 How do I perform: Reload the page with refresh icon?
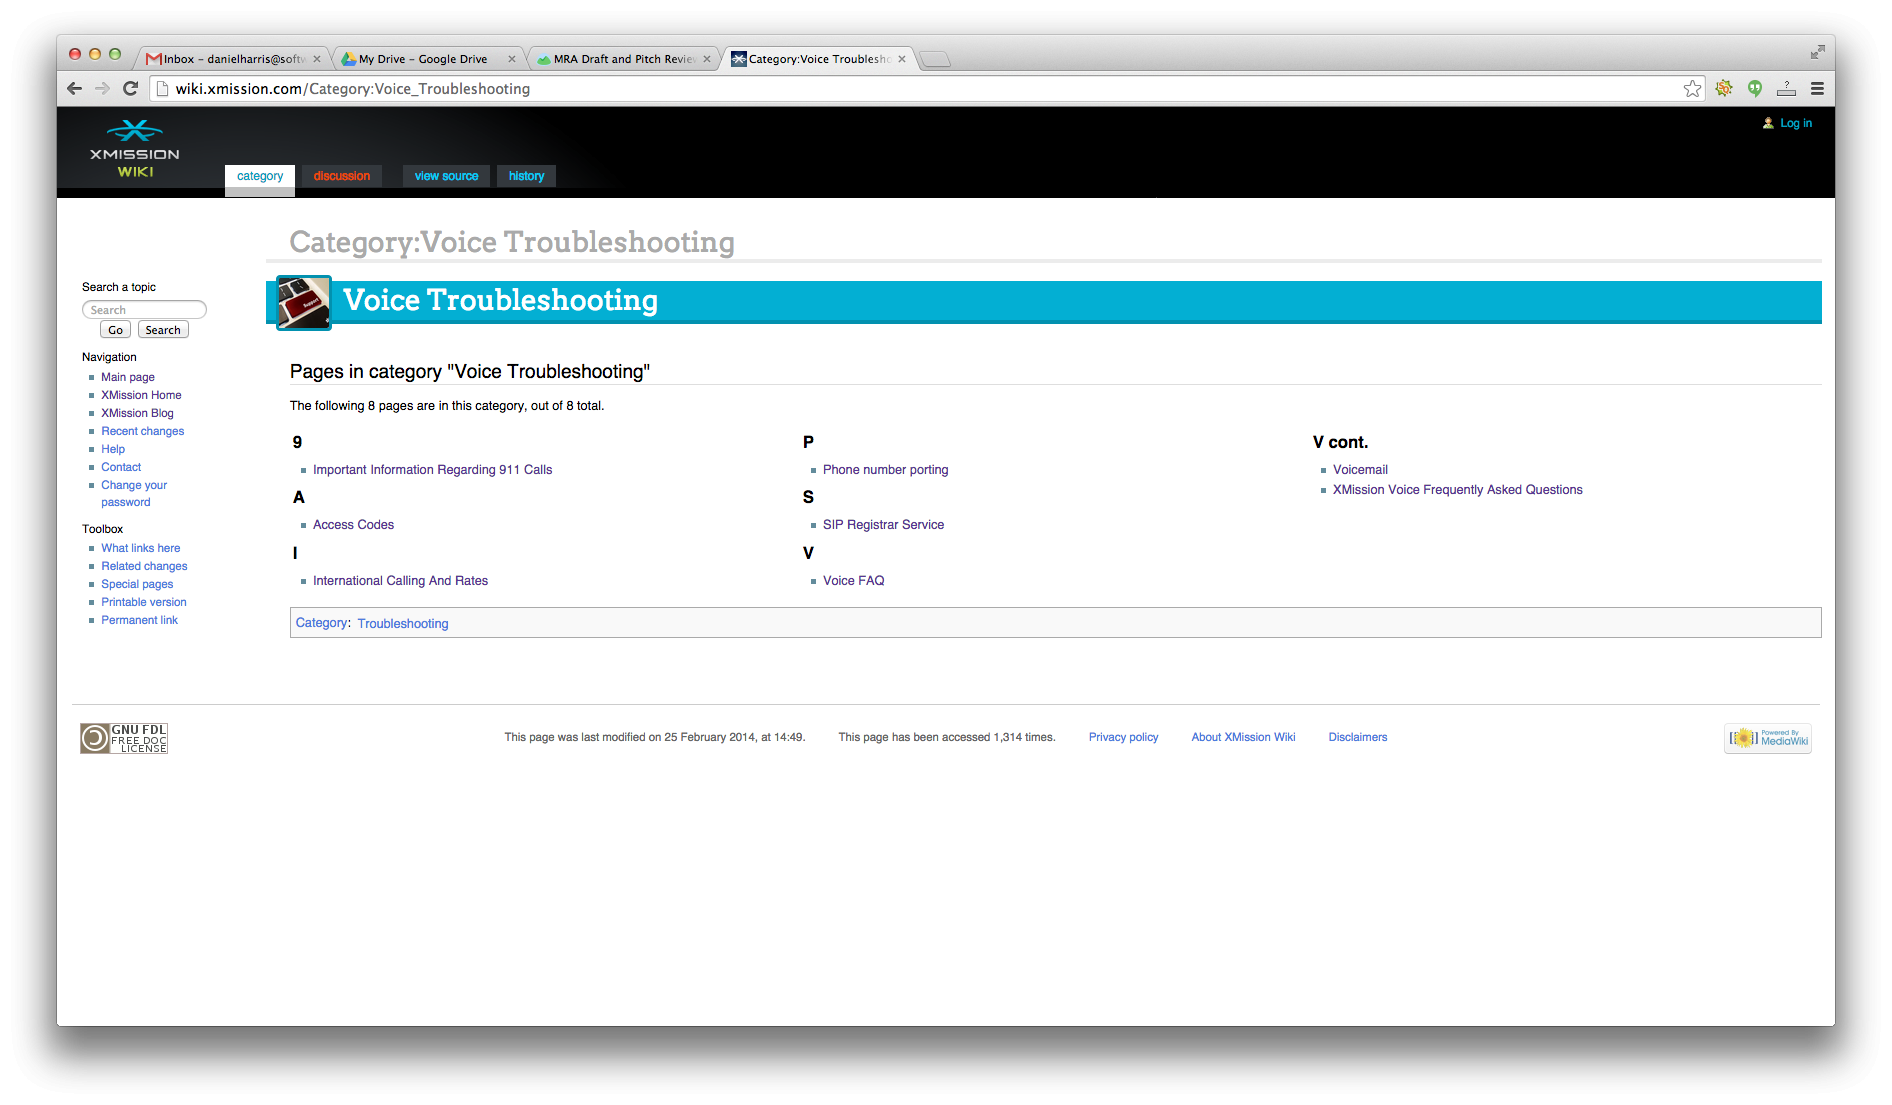pyautogui.click(x=130, y=89)
